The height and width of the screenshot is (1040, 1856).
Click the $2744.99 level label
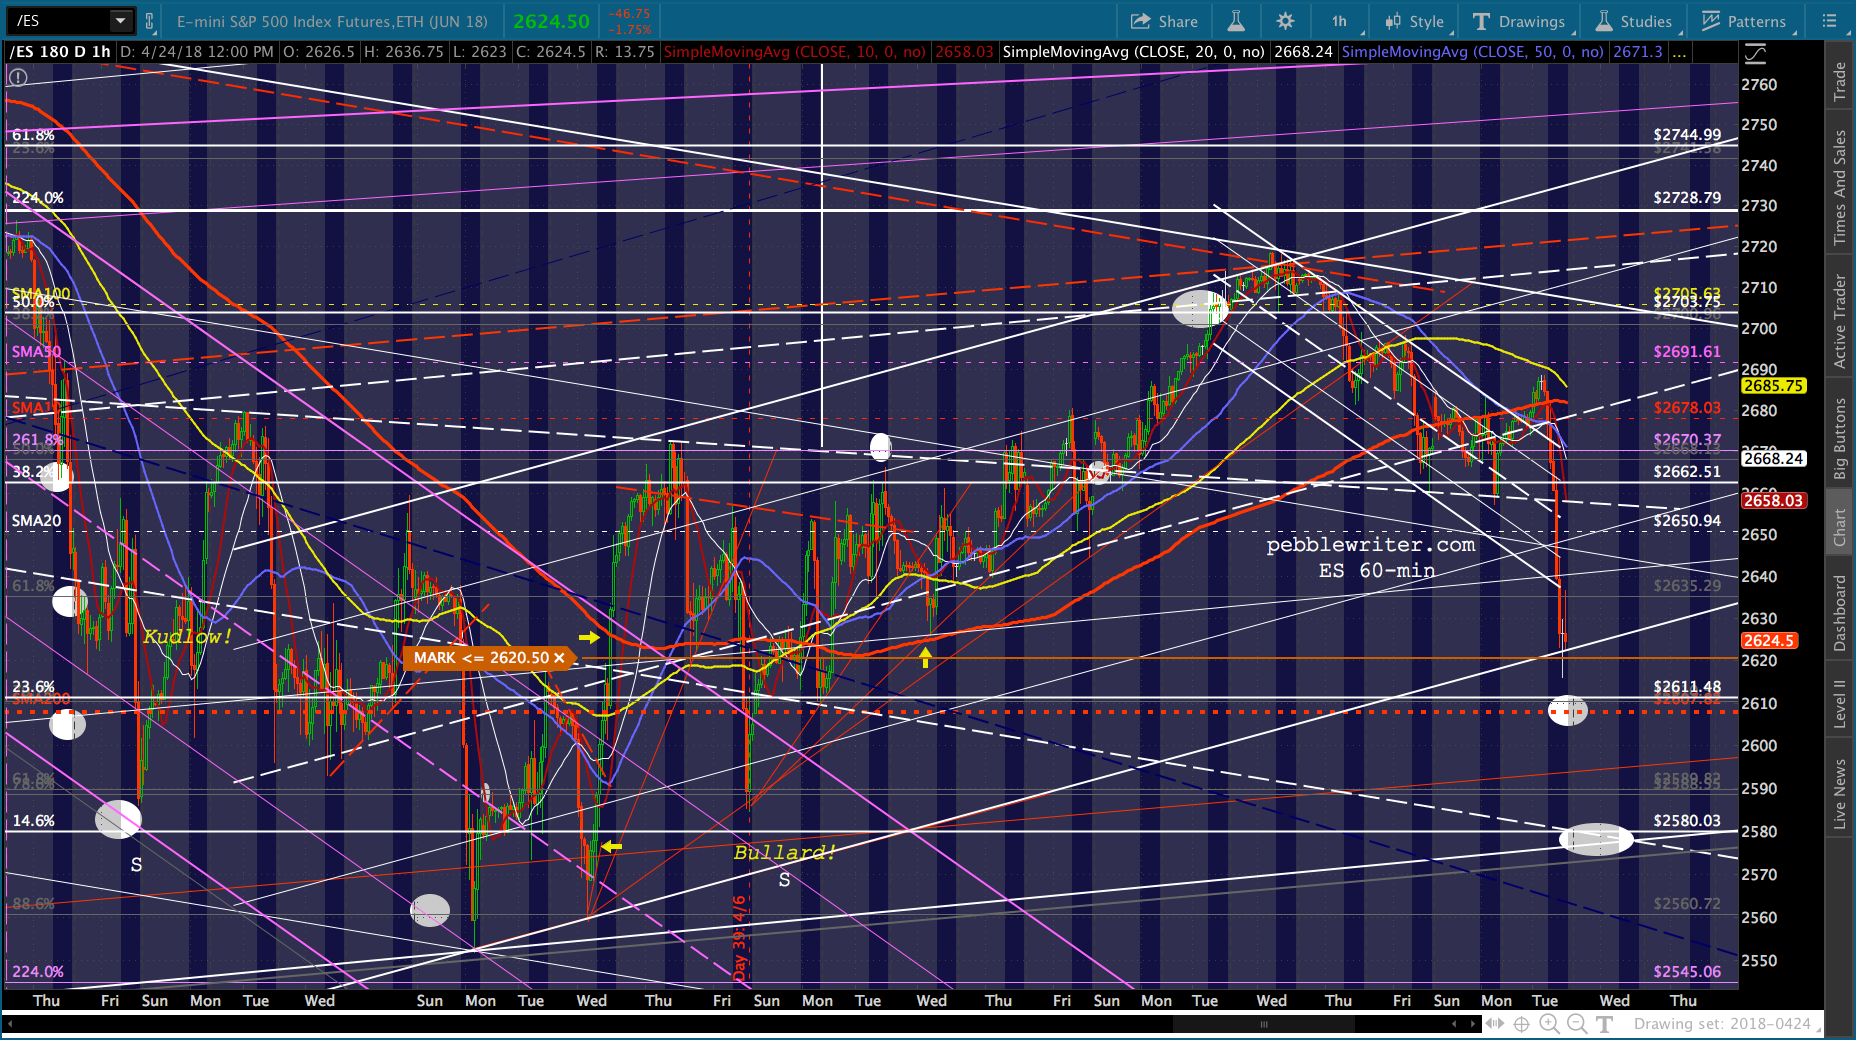click(1687, 135)
